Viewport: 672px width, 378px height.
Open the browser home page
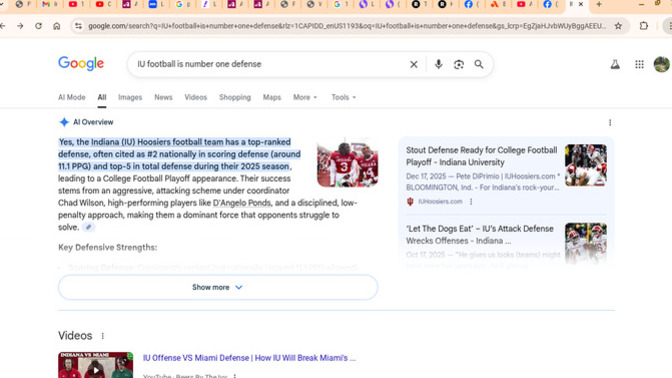pyautogui.click(x=57, y=26)
